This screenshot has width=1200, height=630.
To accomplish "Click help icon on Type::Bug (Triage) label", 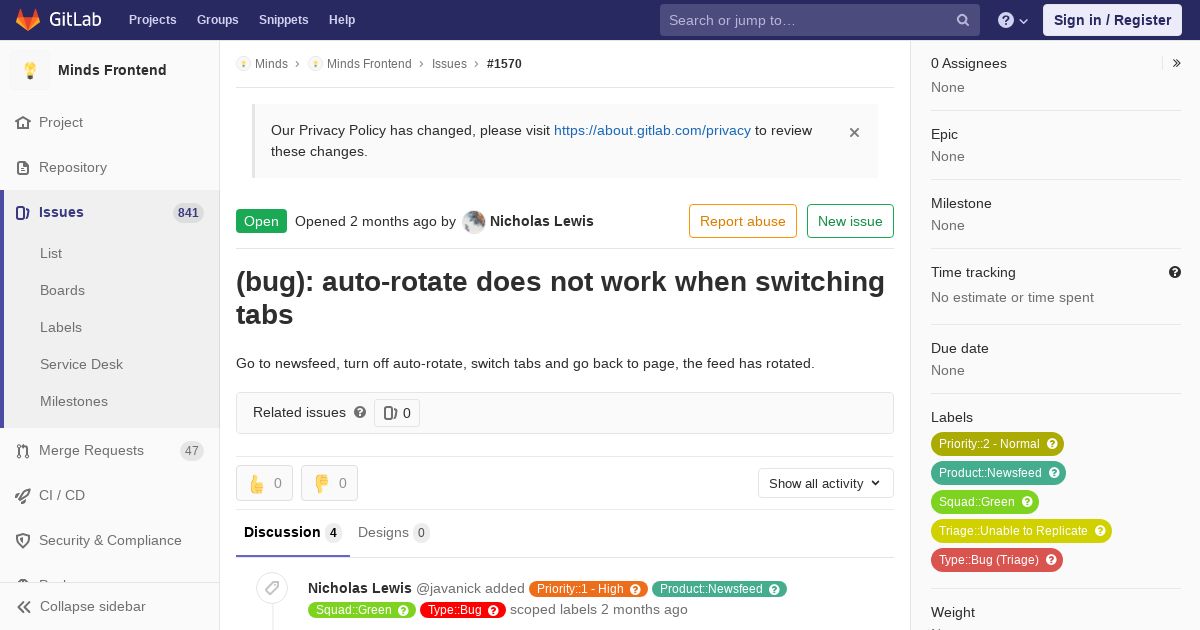I will click(x=1051, y=560).
